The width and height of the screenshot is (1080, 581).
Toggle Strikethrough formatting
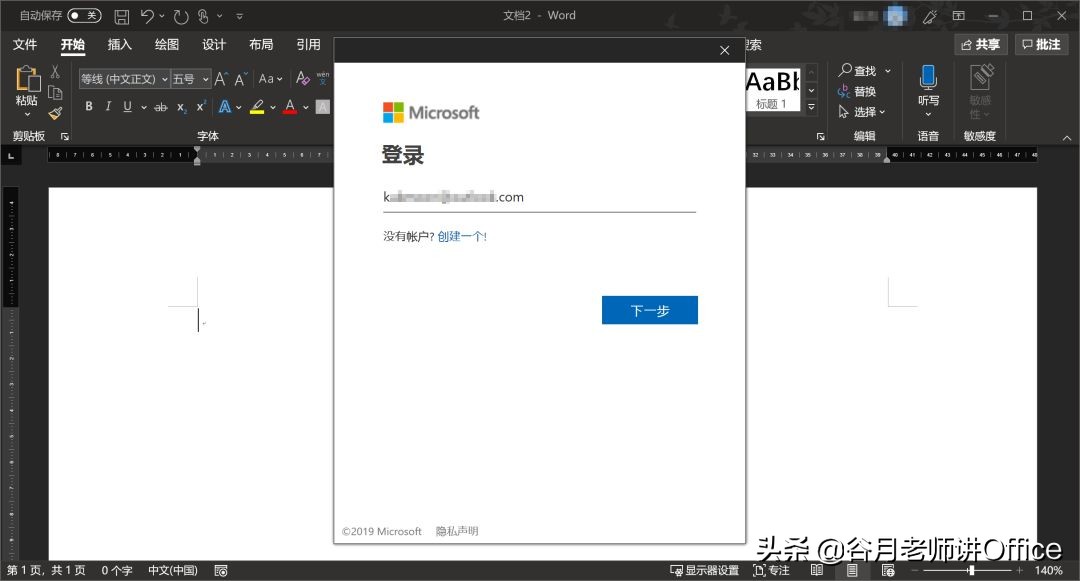click(x=160, y=107)
